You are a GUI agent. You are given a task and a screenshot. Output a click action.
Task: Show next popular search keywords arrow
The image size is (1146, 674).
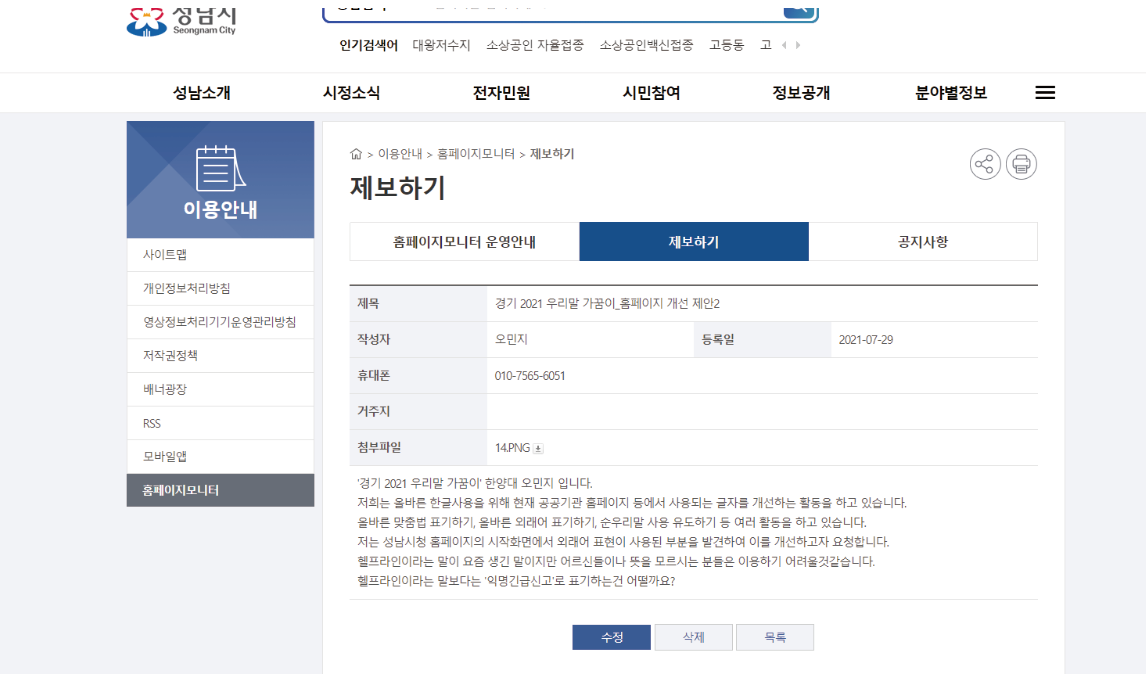click(797, 45)
